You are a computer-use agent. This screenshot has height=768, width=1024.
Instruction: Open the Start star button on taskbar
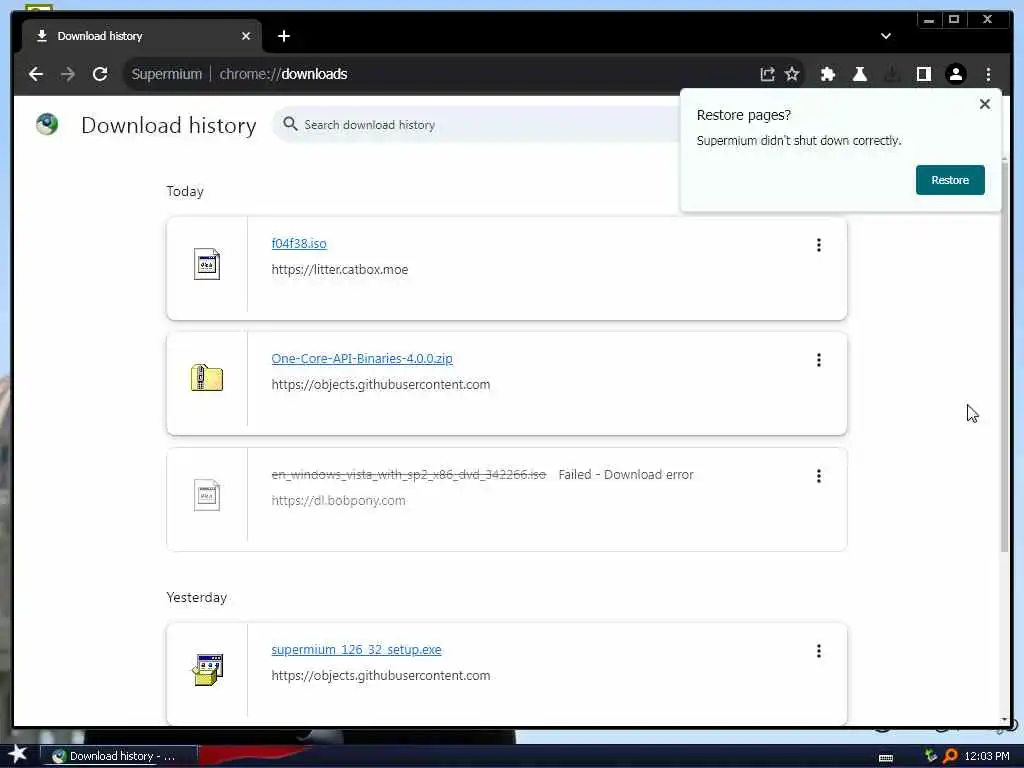[17, 754]
